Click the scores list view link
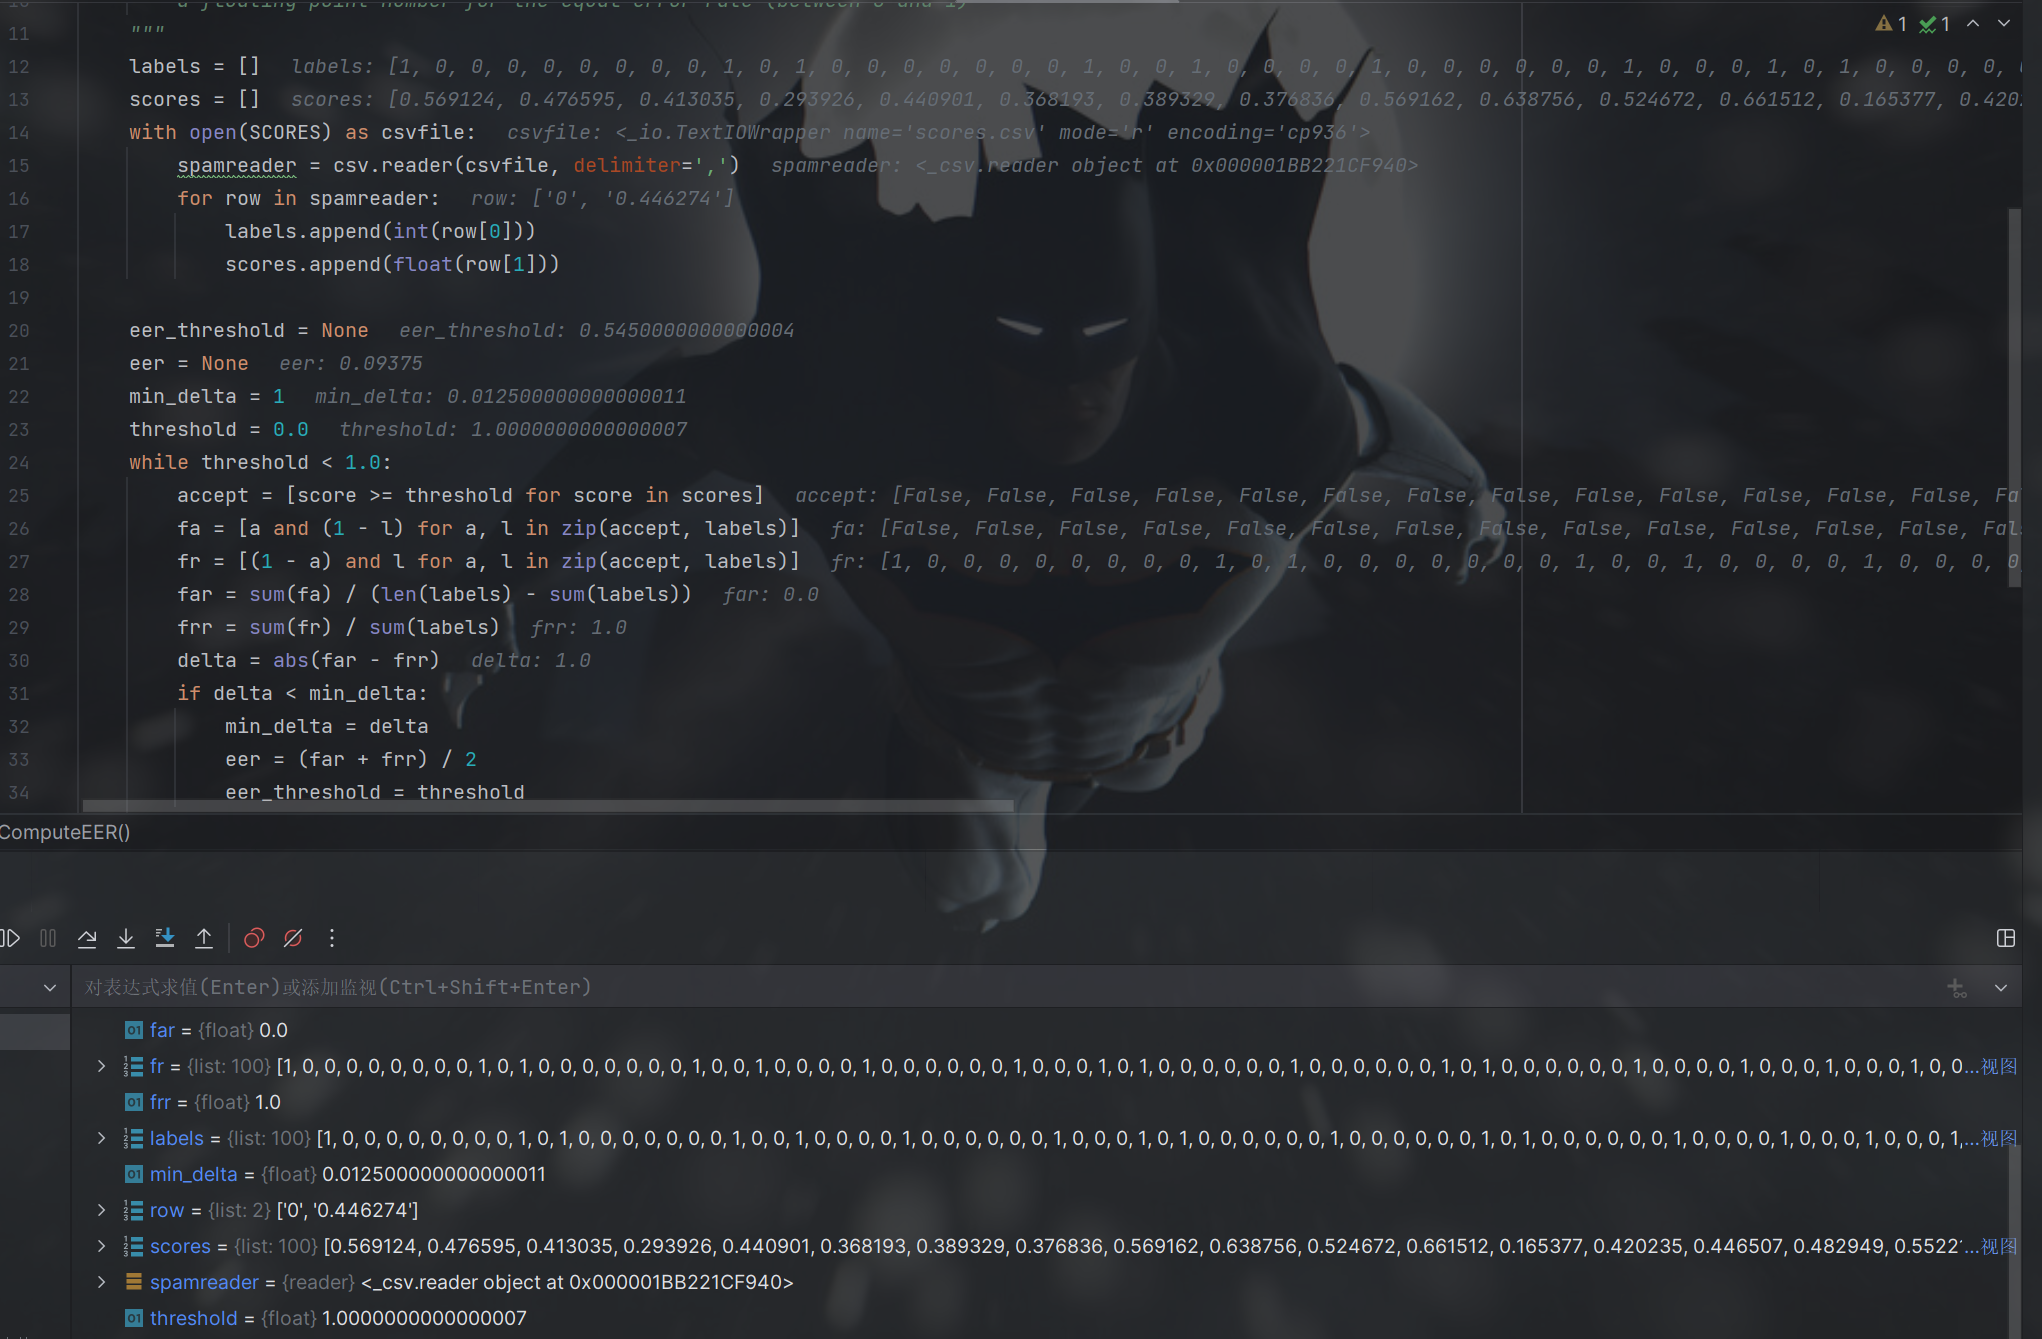 (x=1999, y=1246)
